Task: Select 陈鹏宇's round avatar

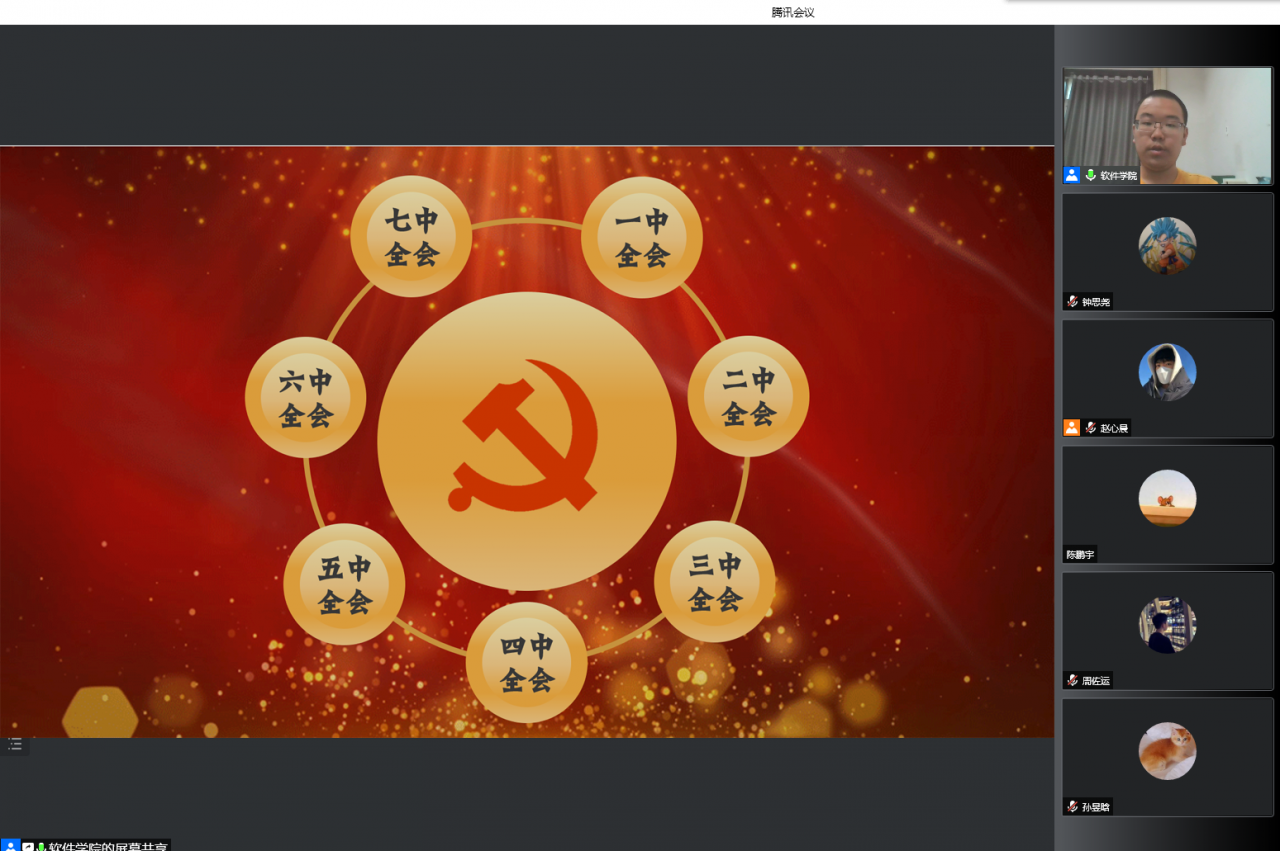Action: 1167,498
